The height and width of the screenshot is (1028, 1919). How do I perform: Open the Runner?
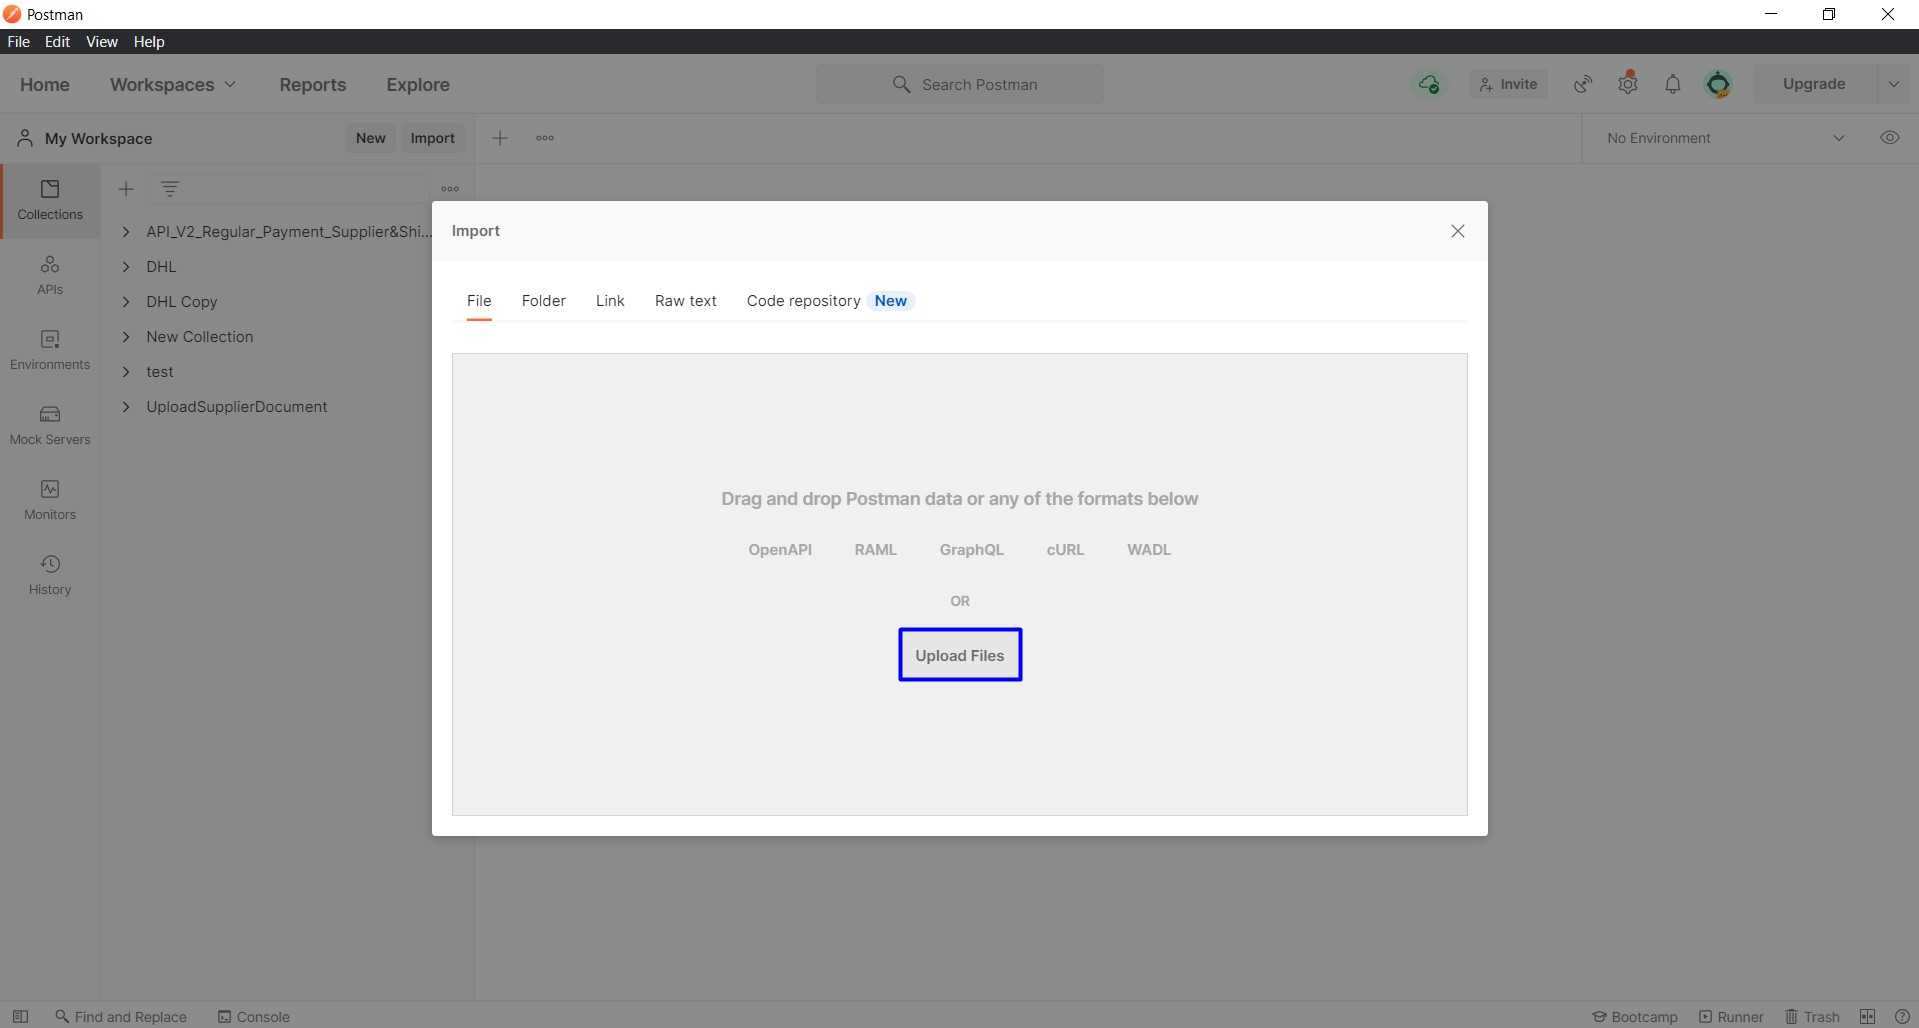click(x=1731, y=1016)
